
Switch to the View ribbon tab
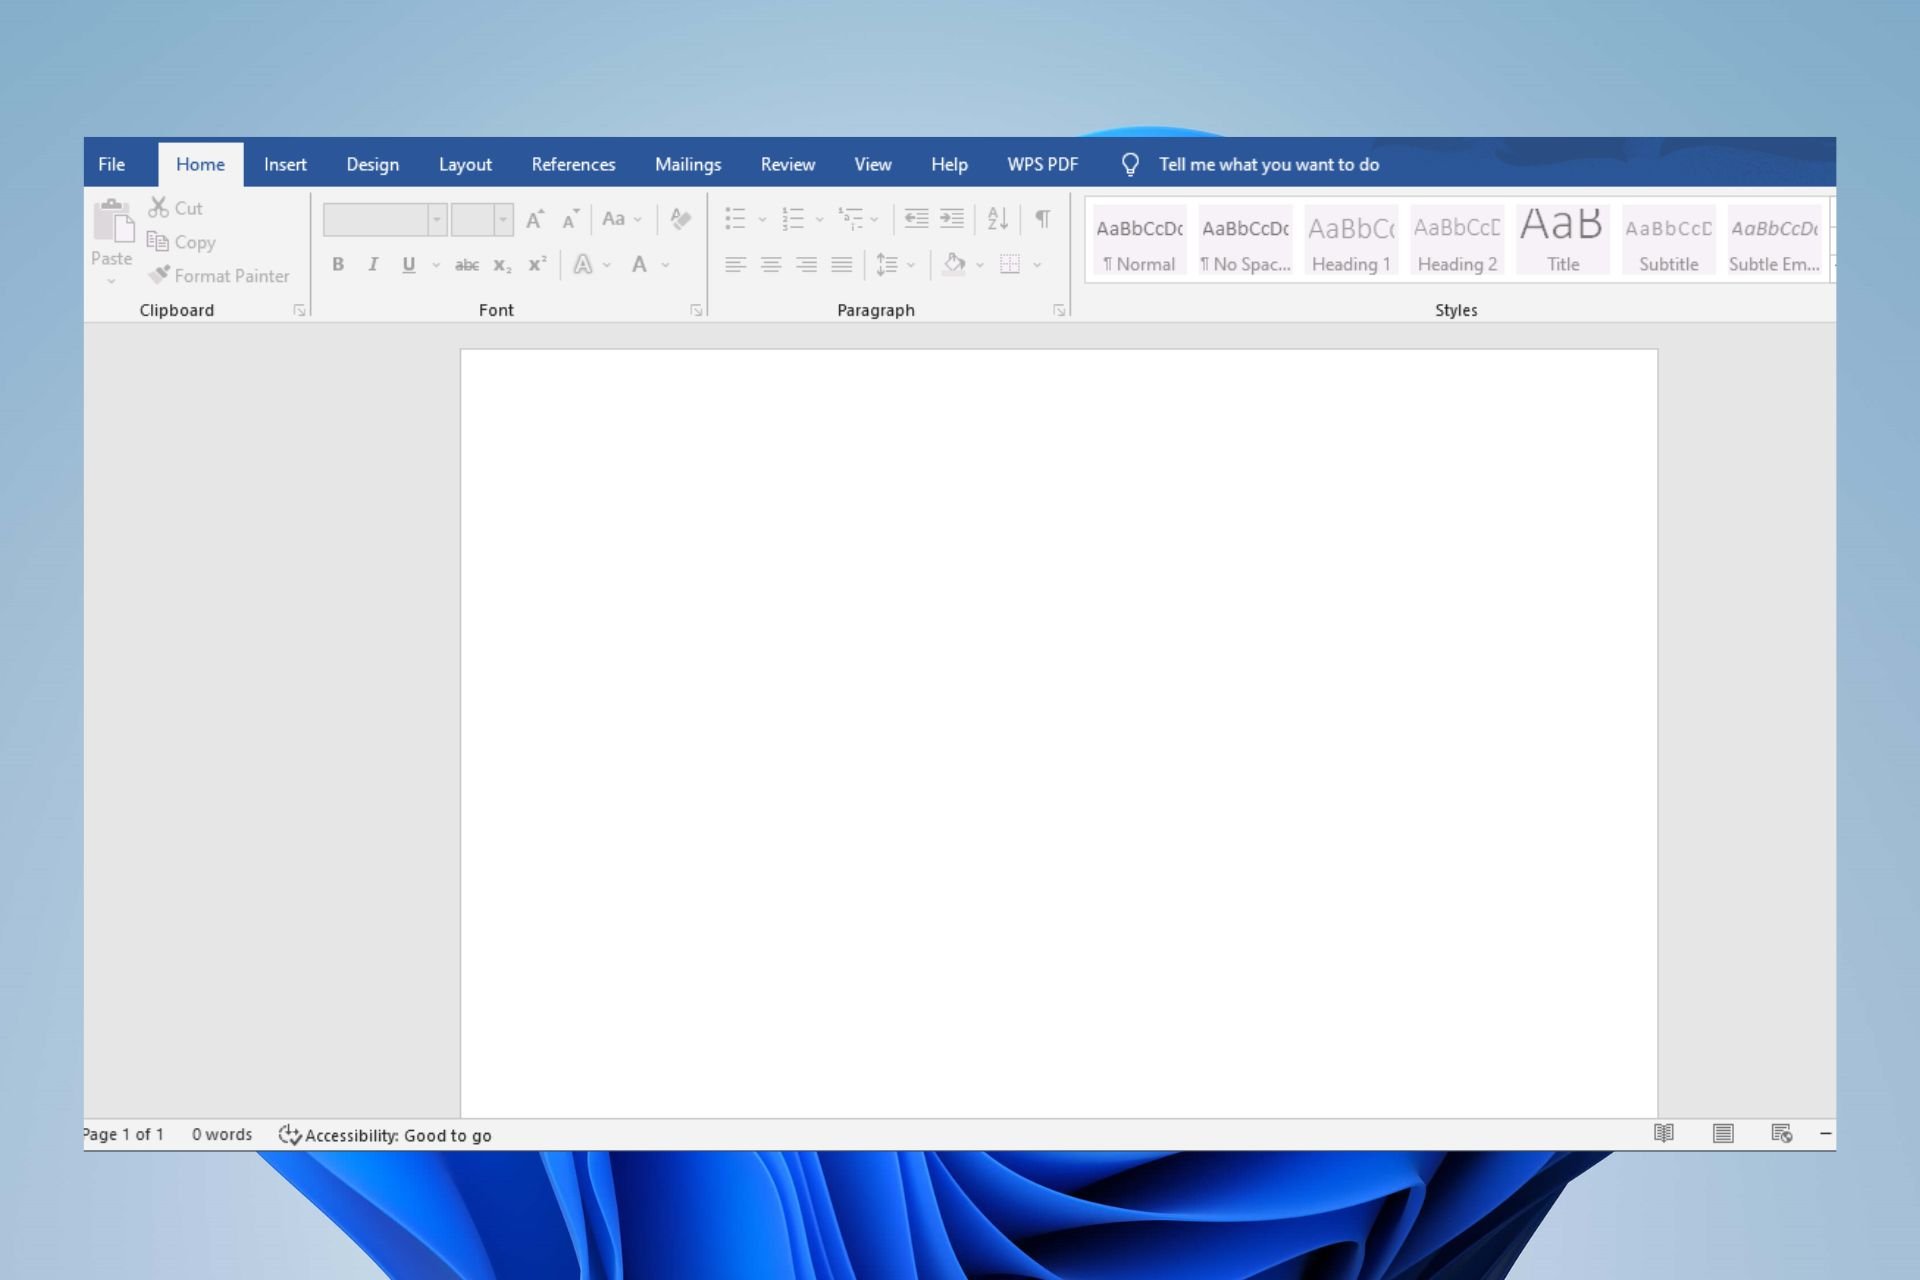(x=871, y=164)
